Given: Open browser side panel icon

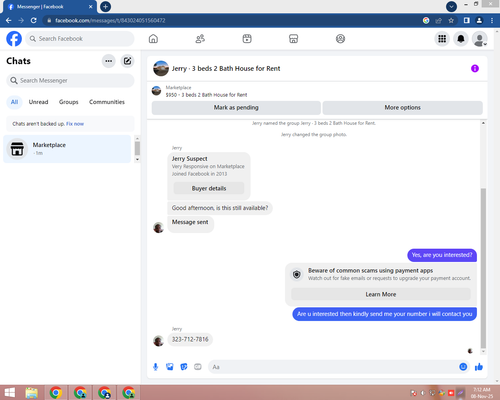Looking at the screenshot, I should click(x=466, y=21).
